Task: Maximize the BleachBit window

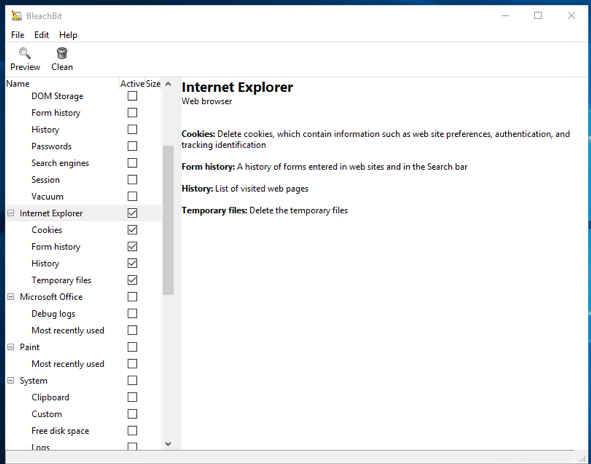Action: 538,15
